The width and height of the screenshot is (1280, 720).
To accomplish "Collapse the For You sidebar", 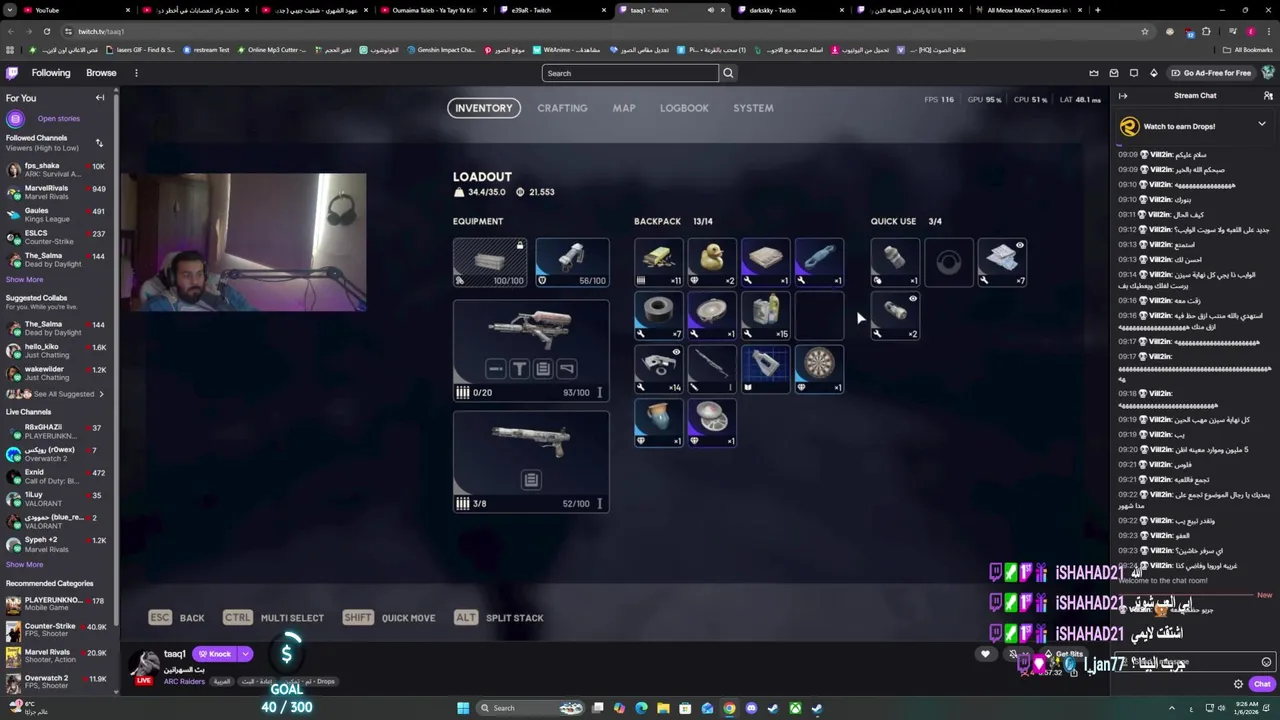I will 100,98.
